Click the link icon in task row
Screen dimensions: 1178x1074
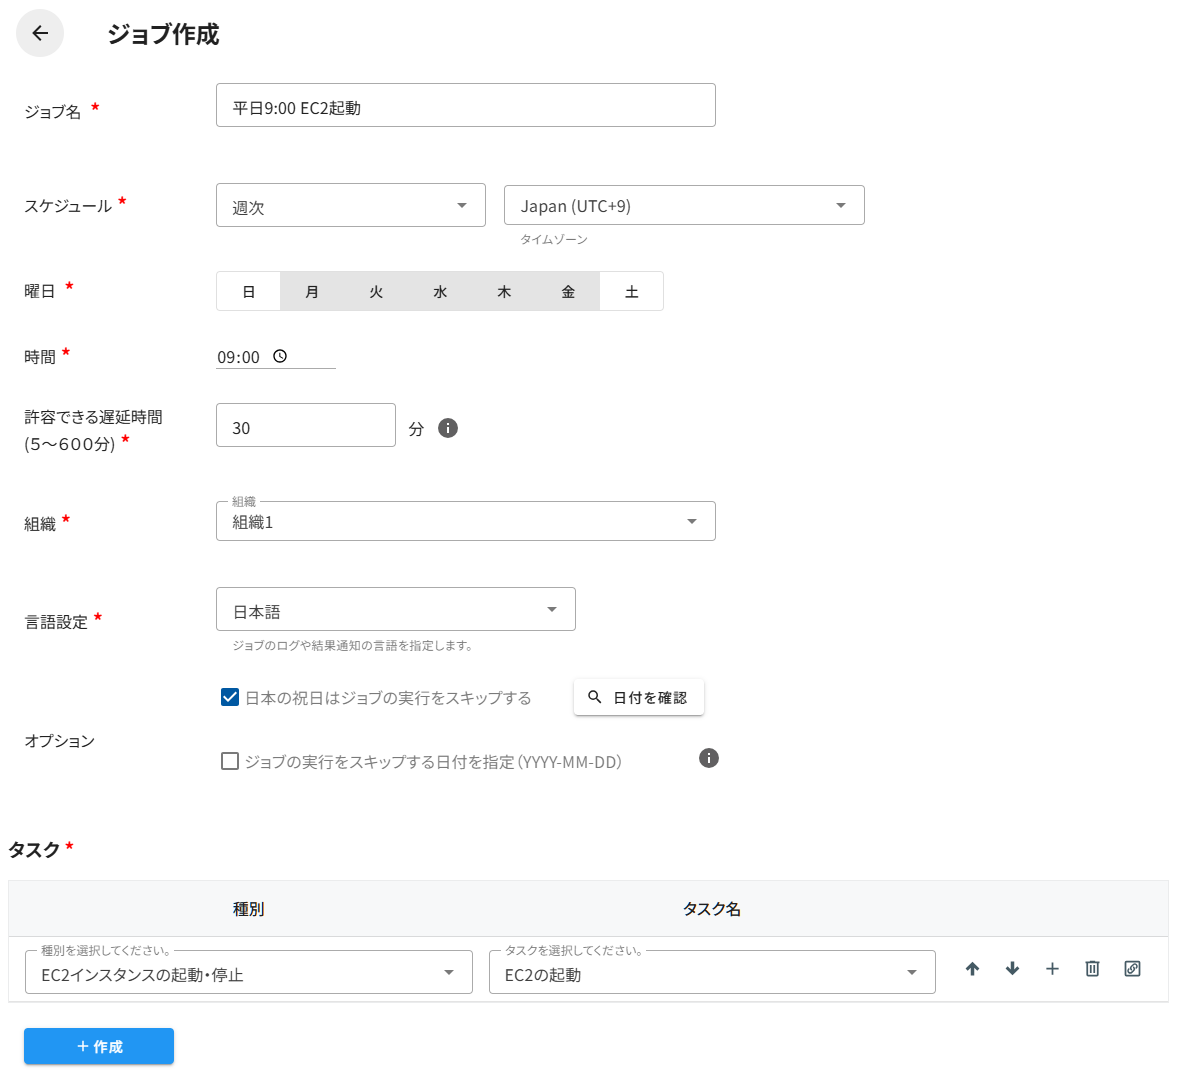(1132, 969)
